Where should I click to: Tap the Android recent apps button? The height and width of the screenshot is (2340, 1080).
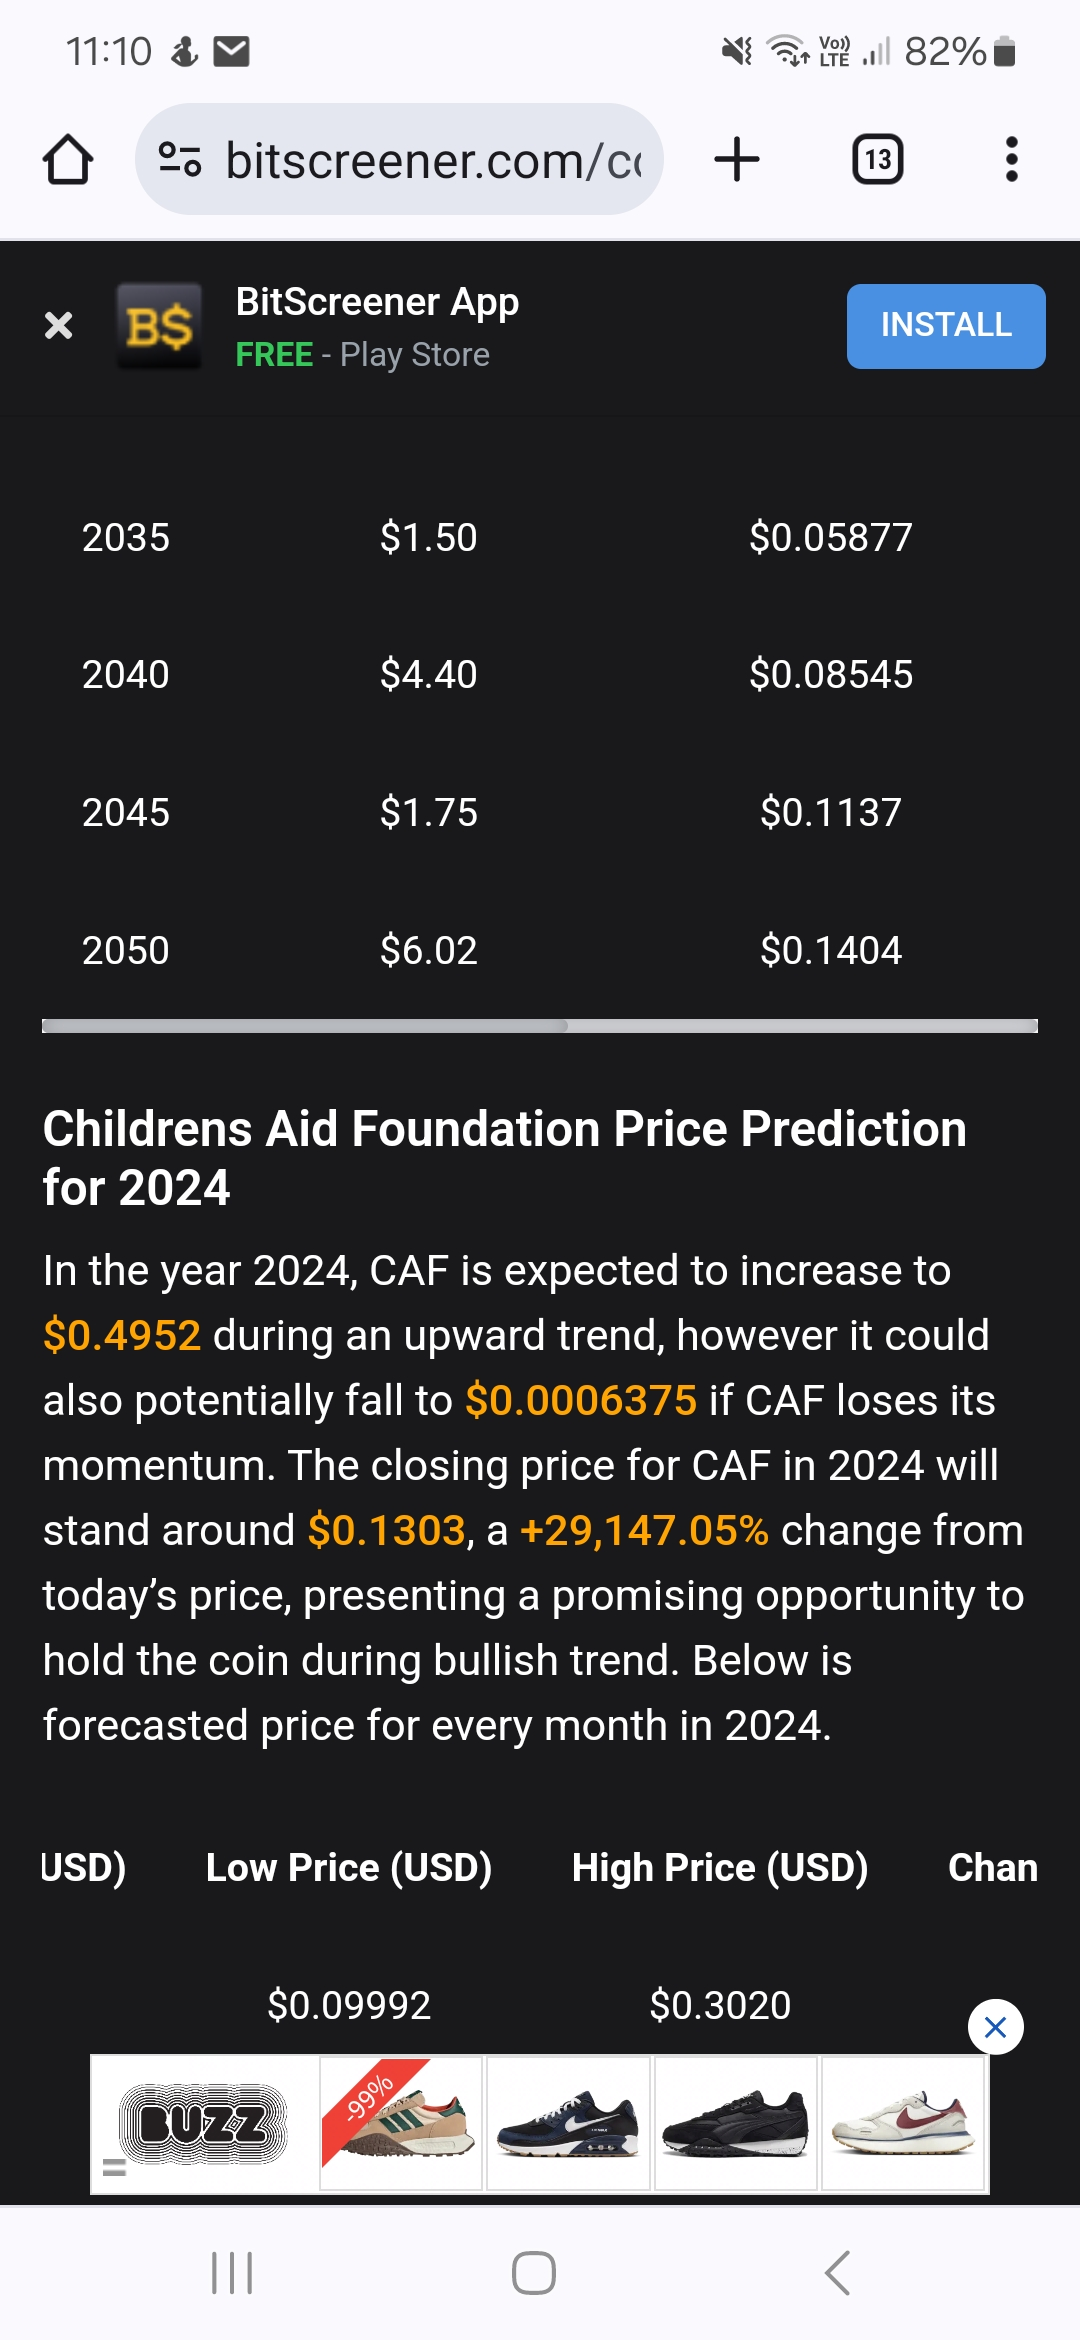click(x=232, y=2273)
